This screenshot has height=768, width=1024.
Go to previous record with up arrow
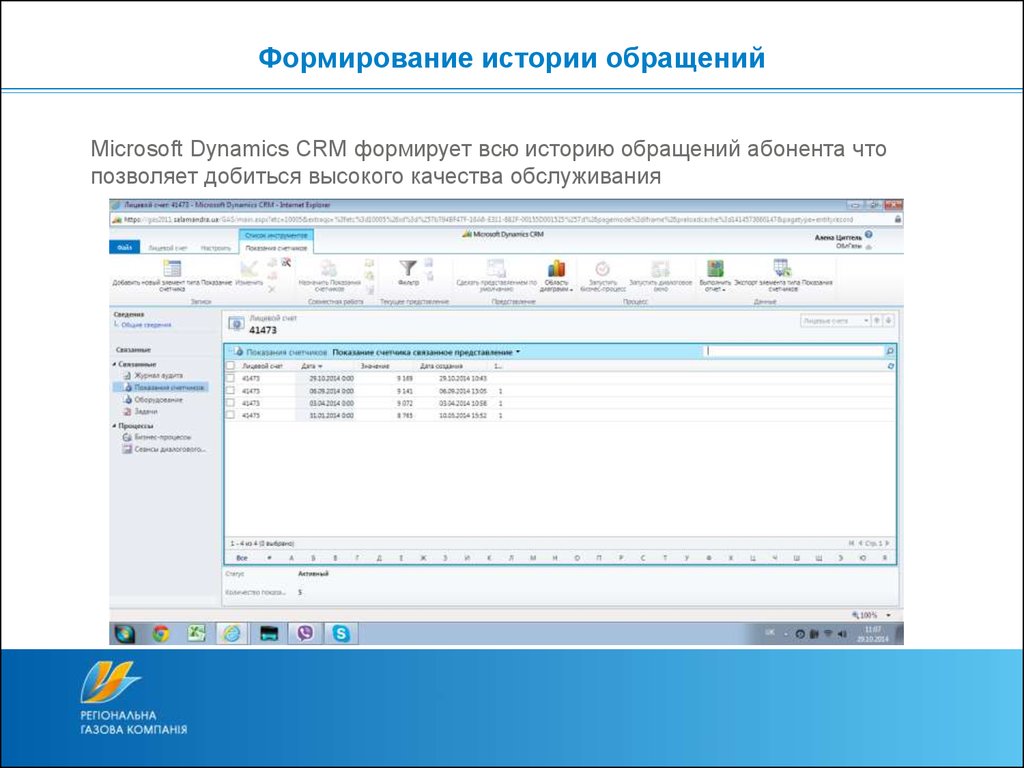click(878, 321)
